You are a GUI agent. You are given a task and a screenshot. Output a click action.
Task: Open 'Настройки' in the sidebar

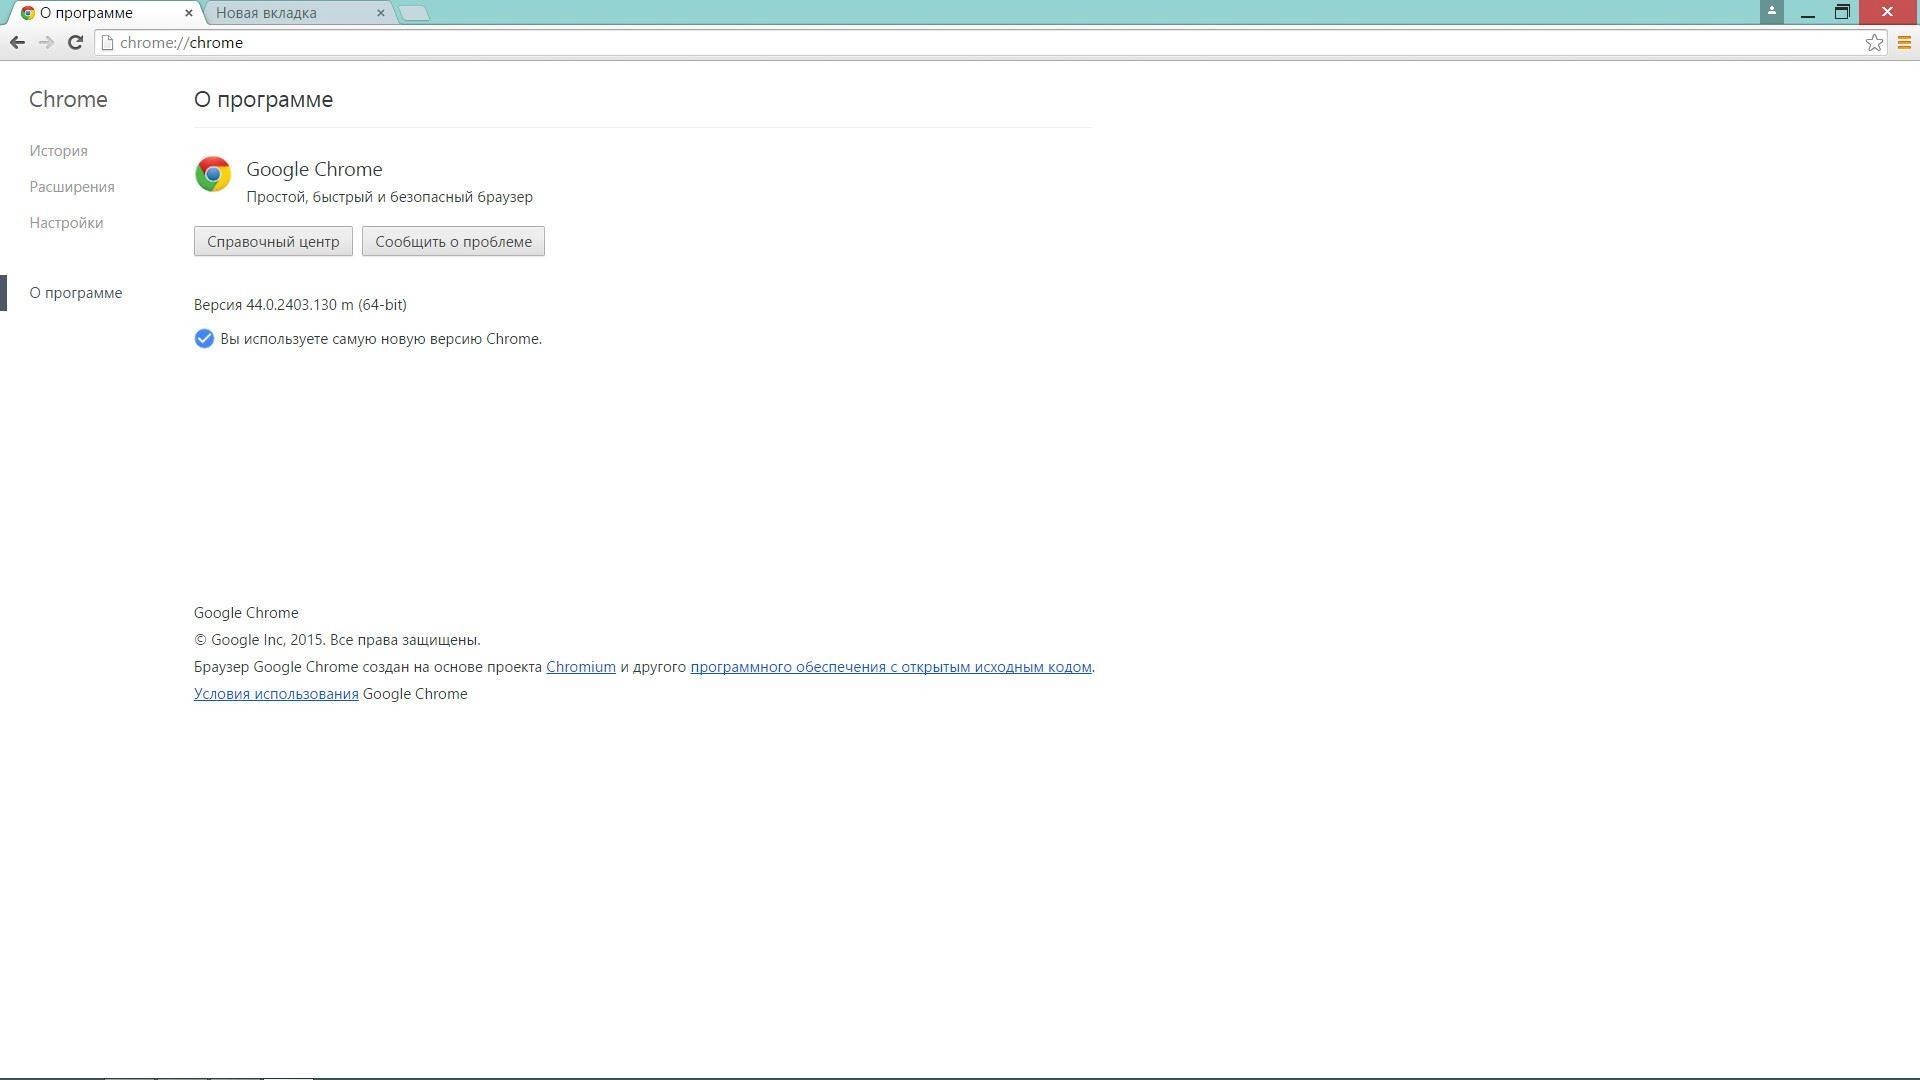coord(66,223)
